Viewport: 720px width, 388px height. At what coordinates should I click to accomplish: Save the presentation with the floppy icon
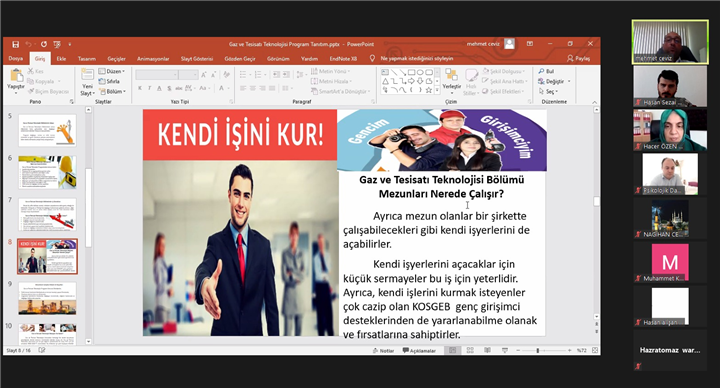16,44
